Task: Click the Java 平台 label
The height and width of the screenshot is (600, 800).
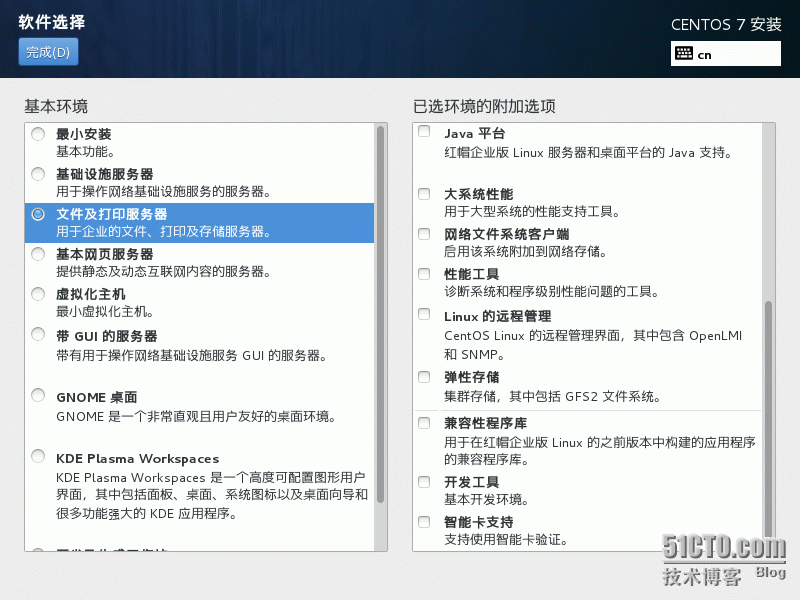Action: (x=474, y=133)
